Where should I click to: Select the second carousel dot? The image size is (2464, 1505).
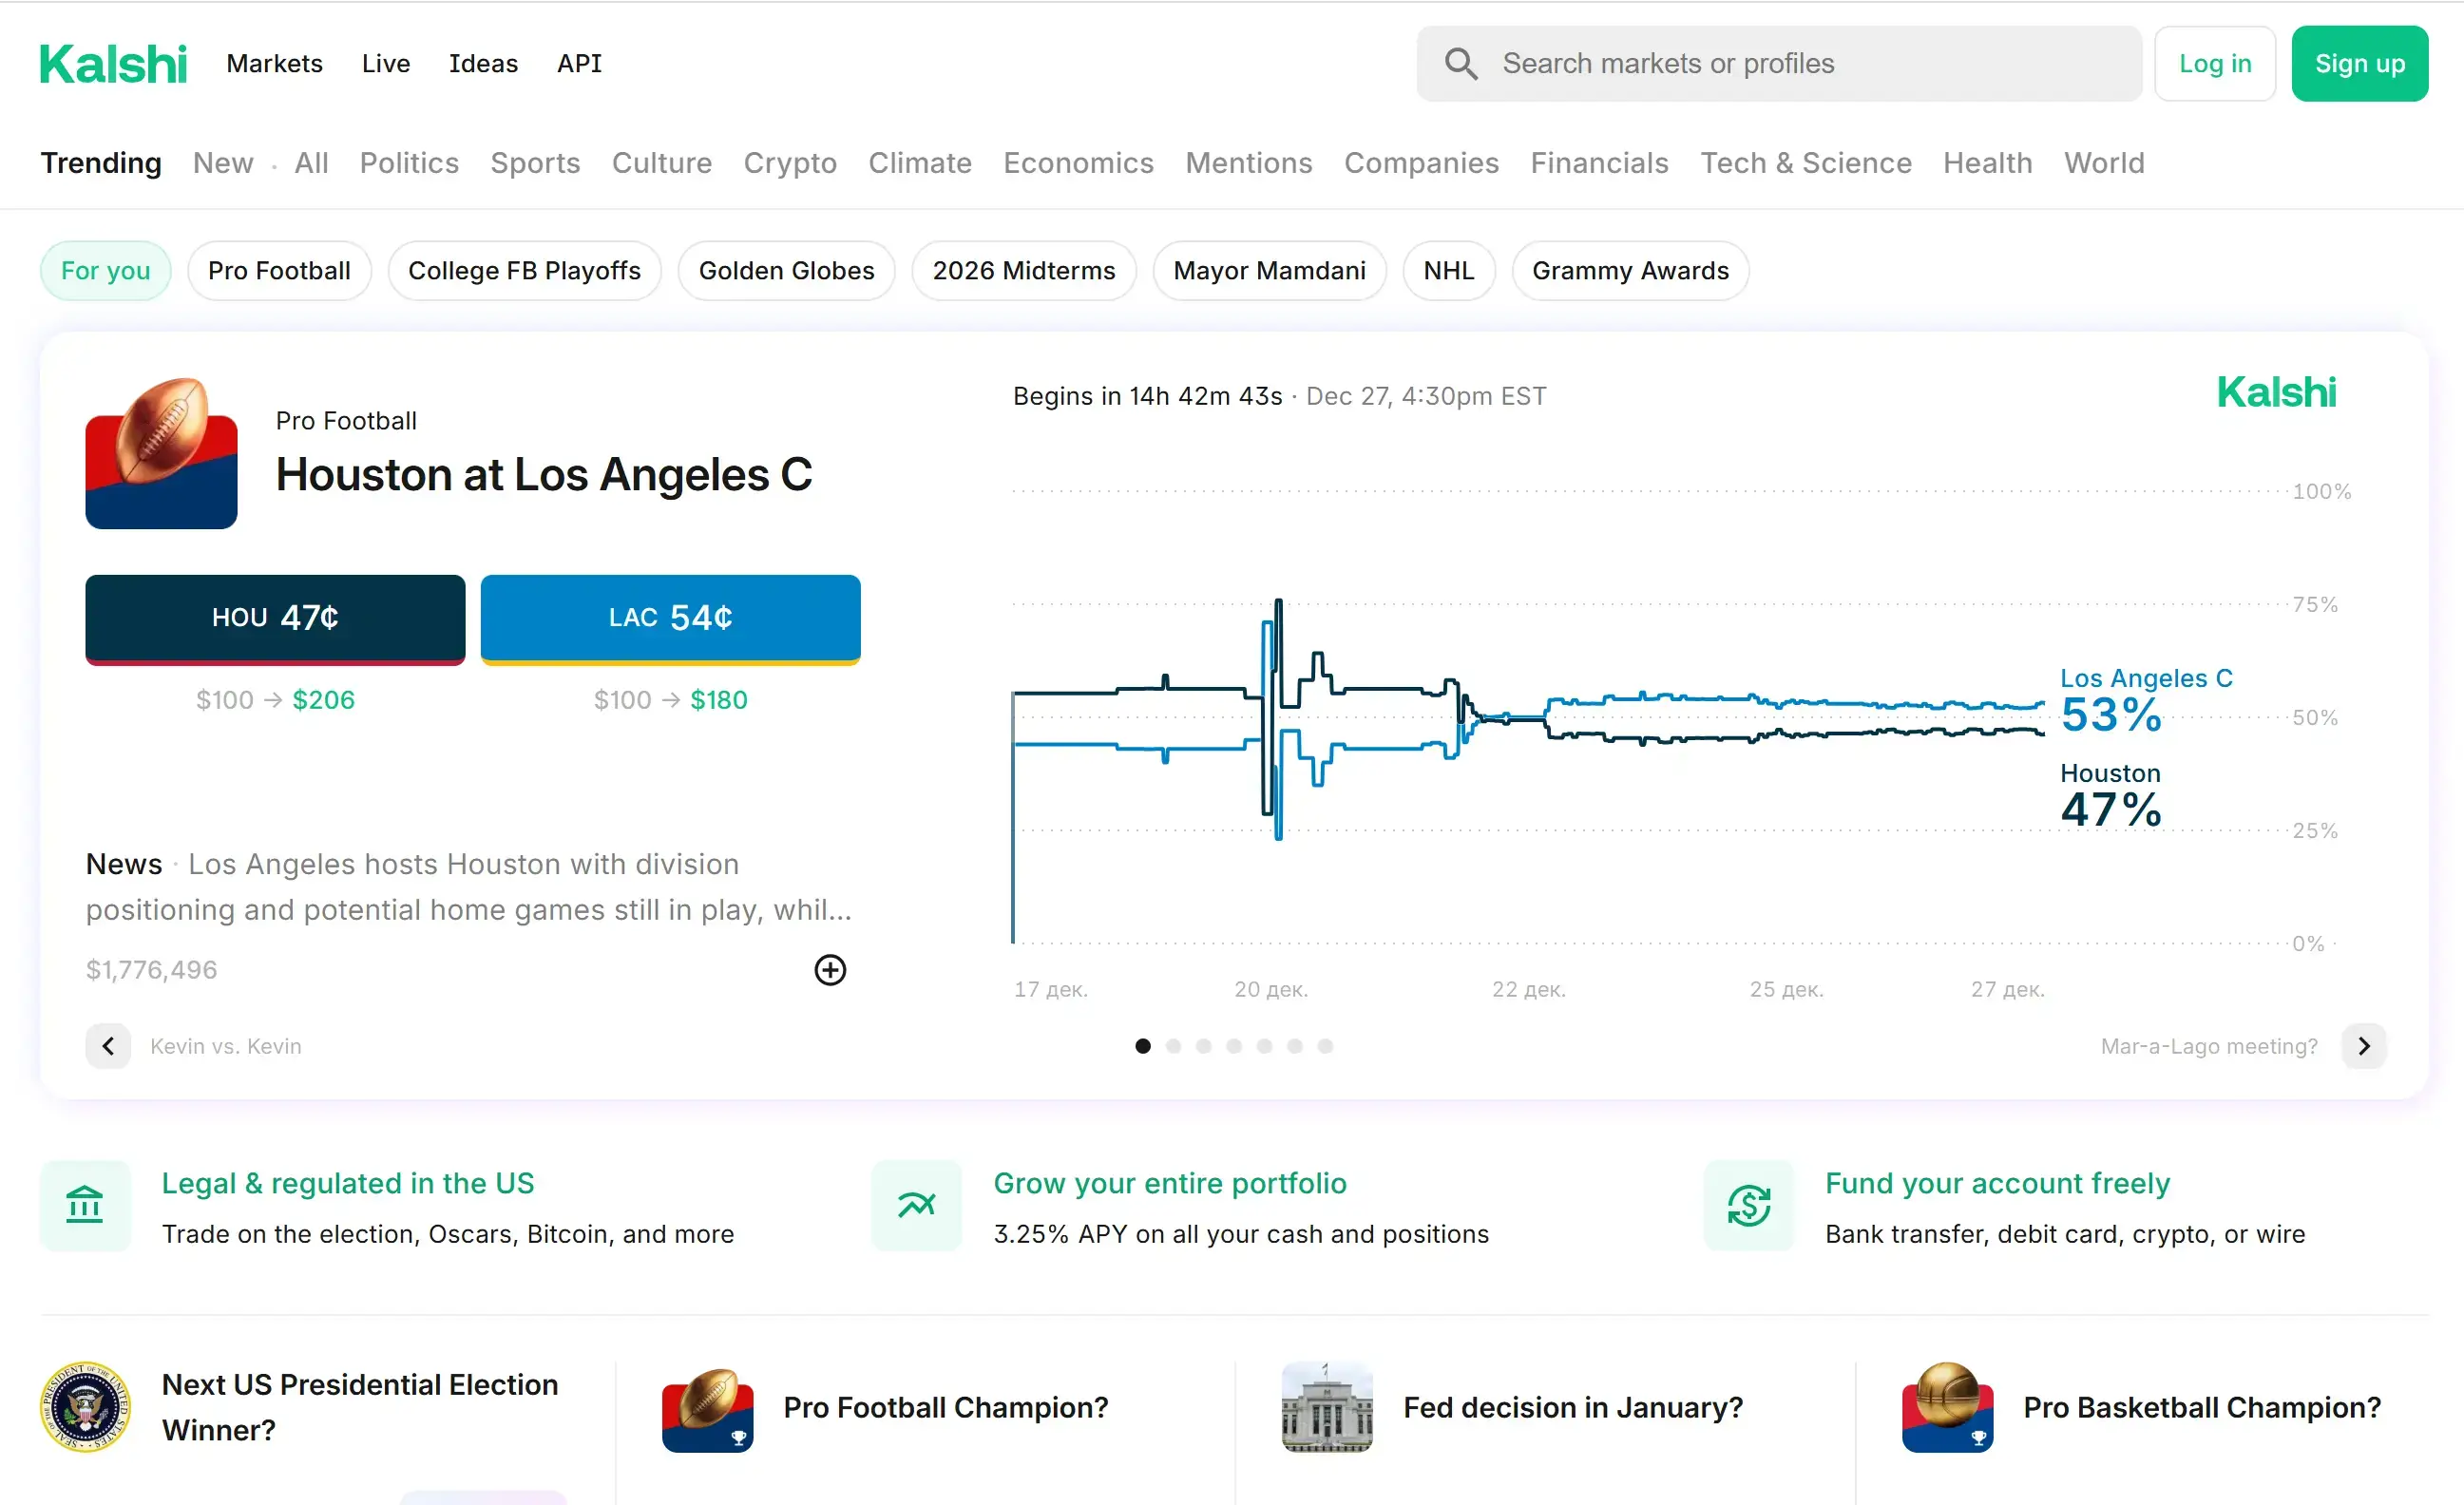(x=1173, y=1046)
